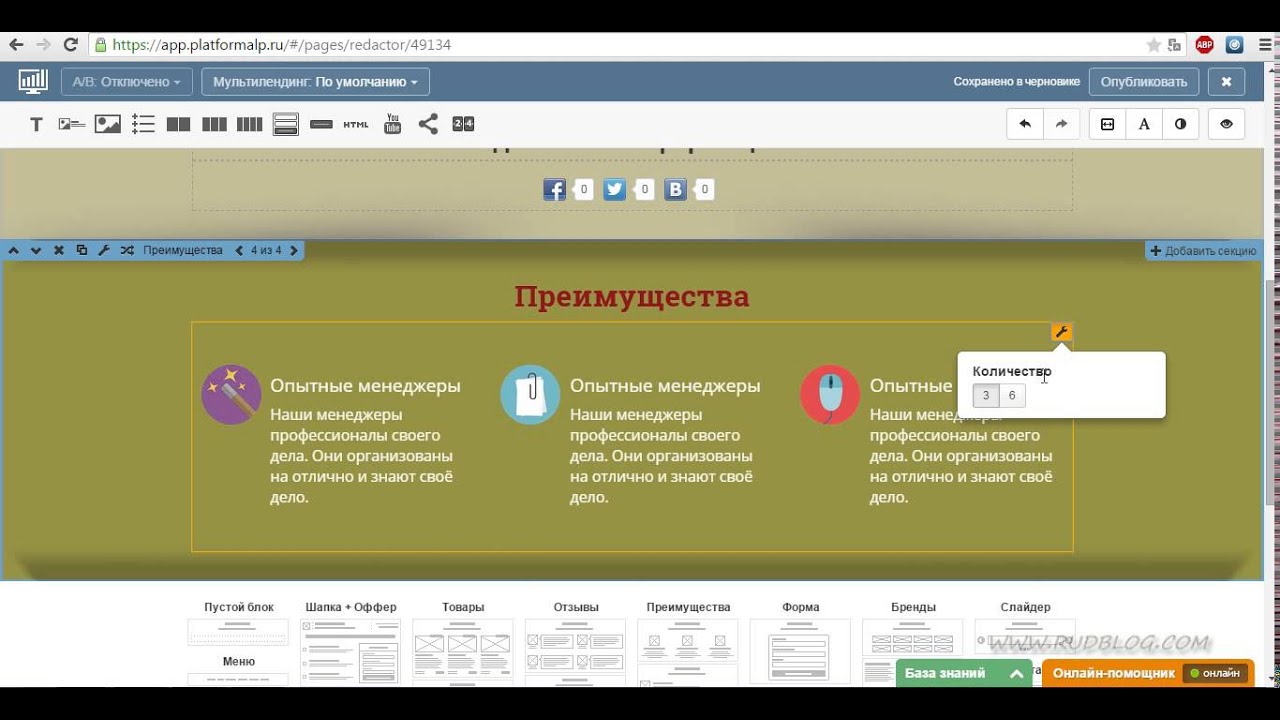Image resolution: width=1280 pixels, height=720 pixels.
Task: Insert an image-with-text element
Action: click(71, 125)
